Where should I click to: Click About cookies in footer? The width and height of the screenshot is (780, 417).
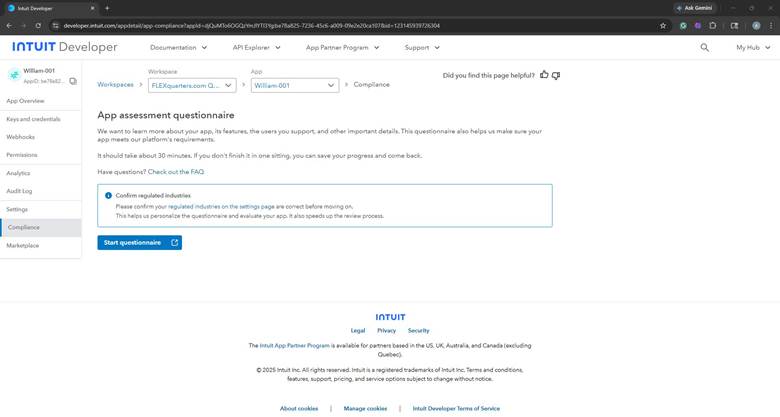click(299, 409)
